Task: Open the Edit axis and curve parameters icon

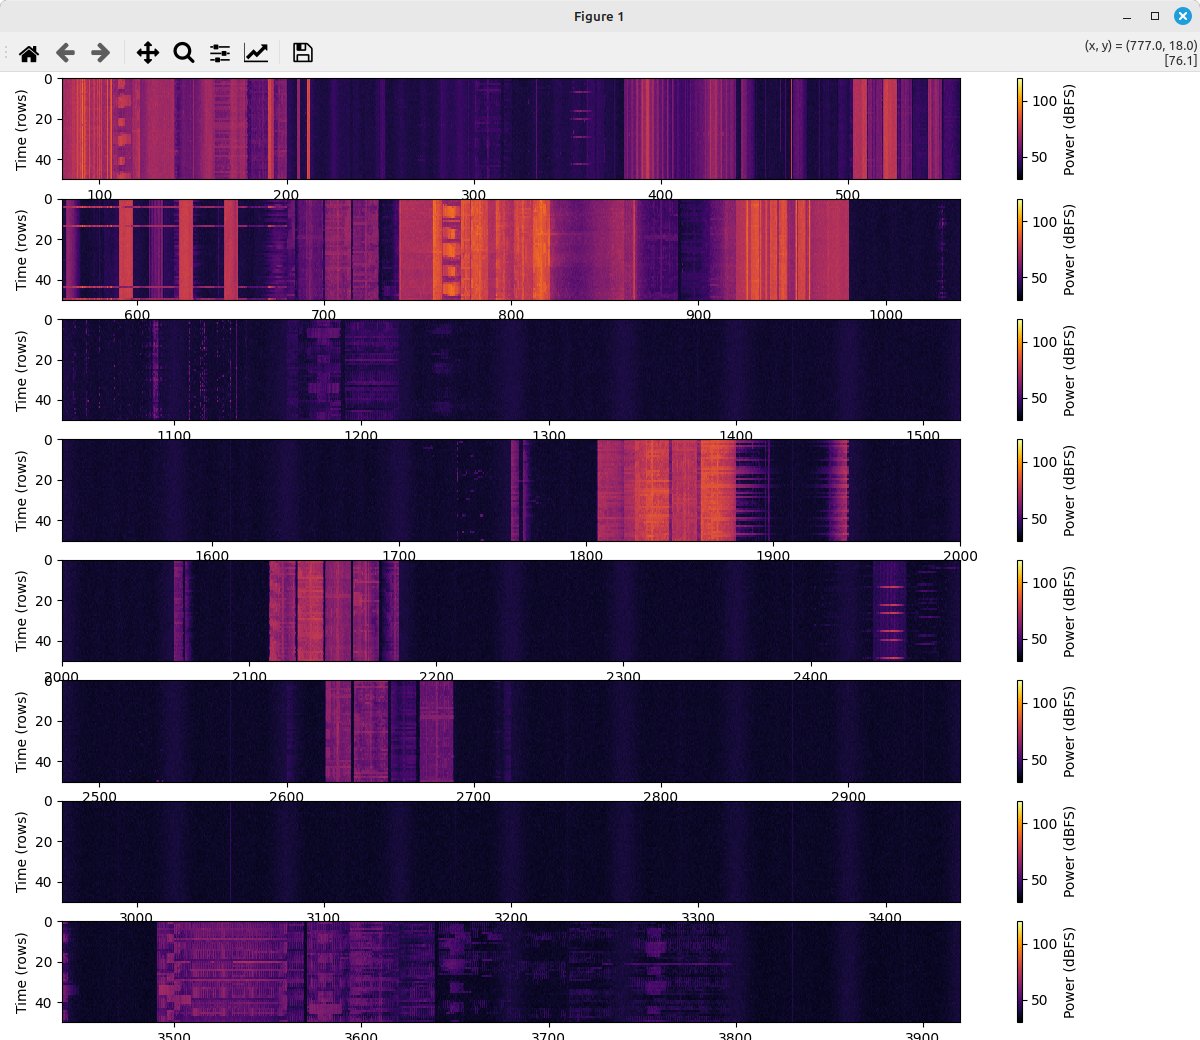Action: pyautogui.click(x=256, y=53)
